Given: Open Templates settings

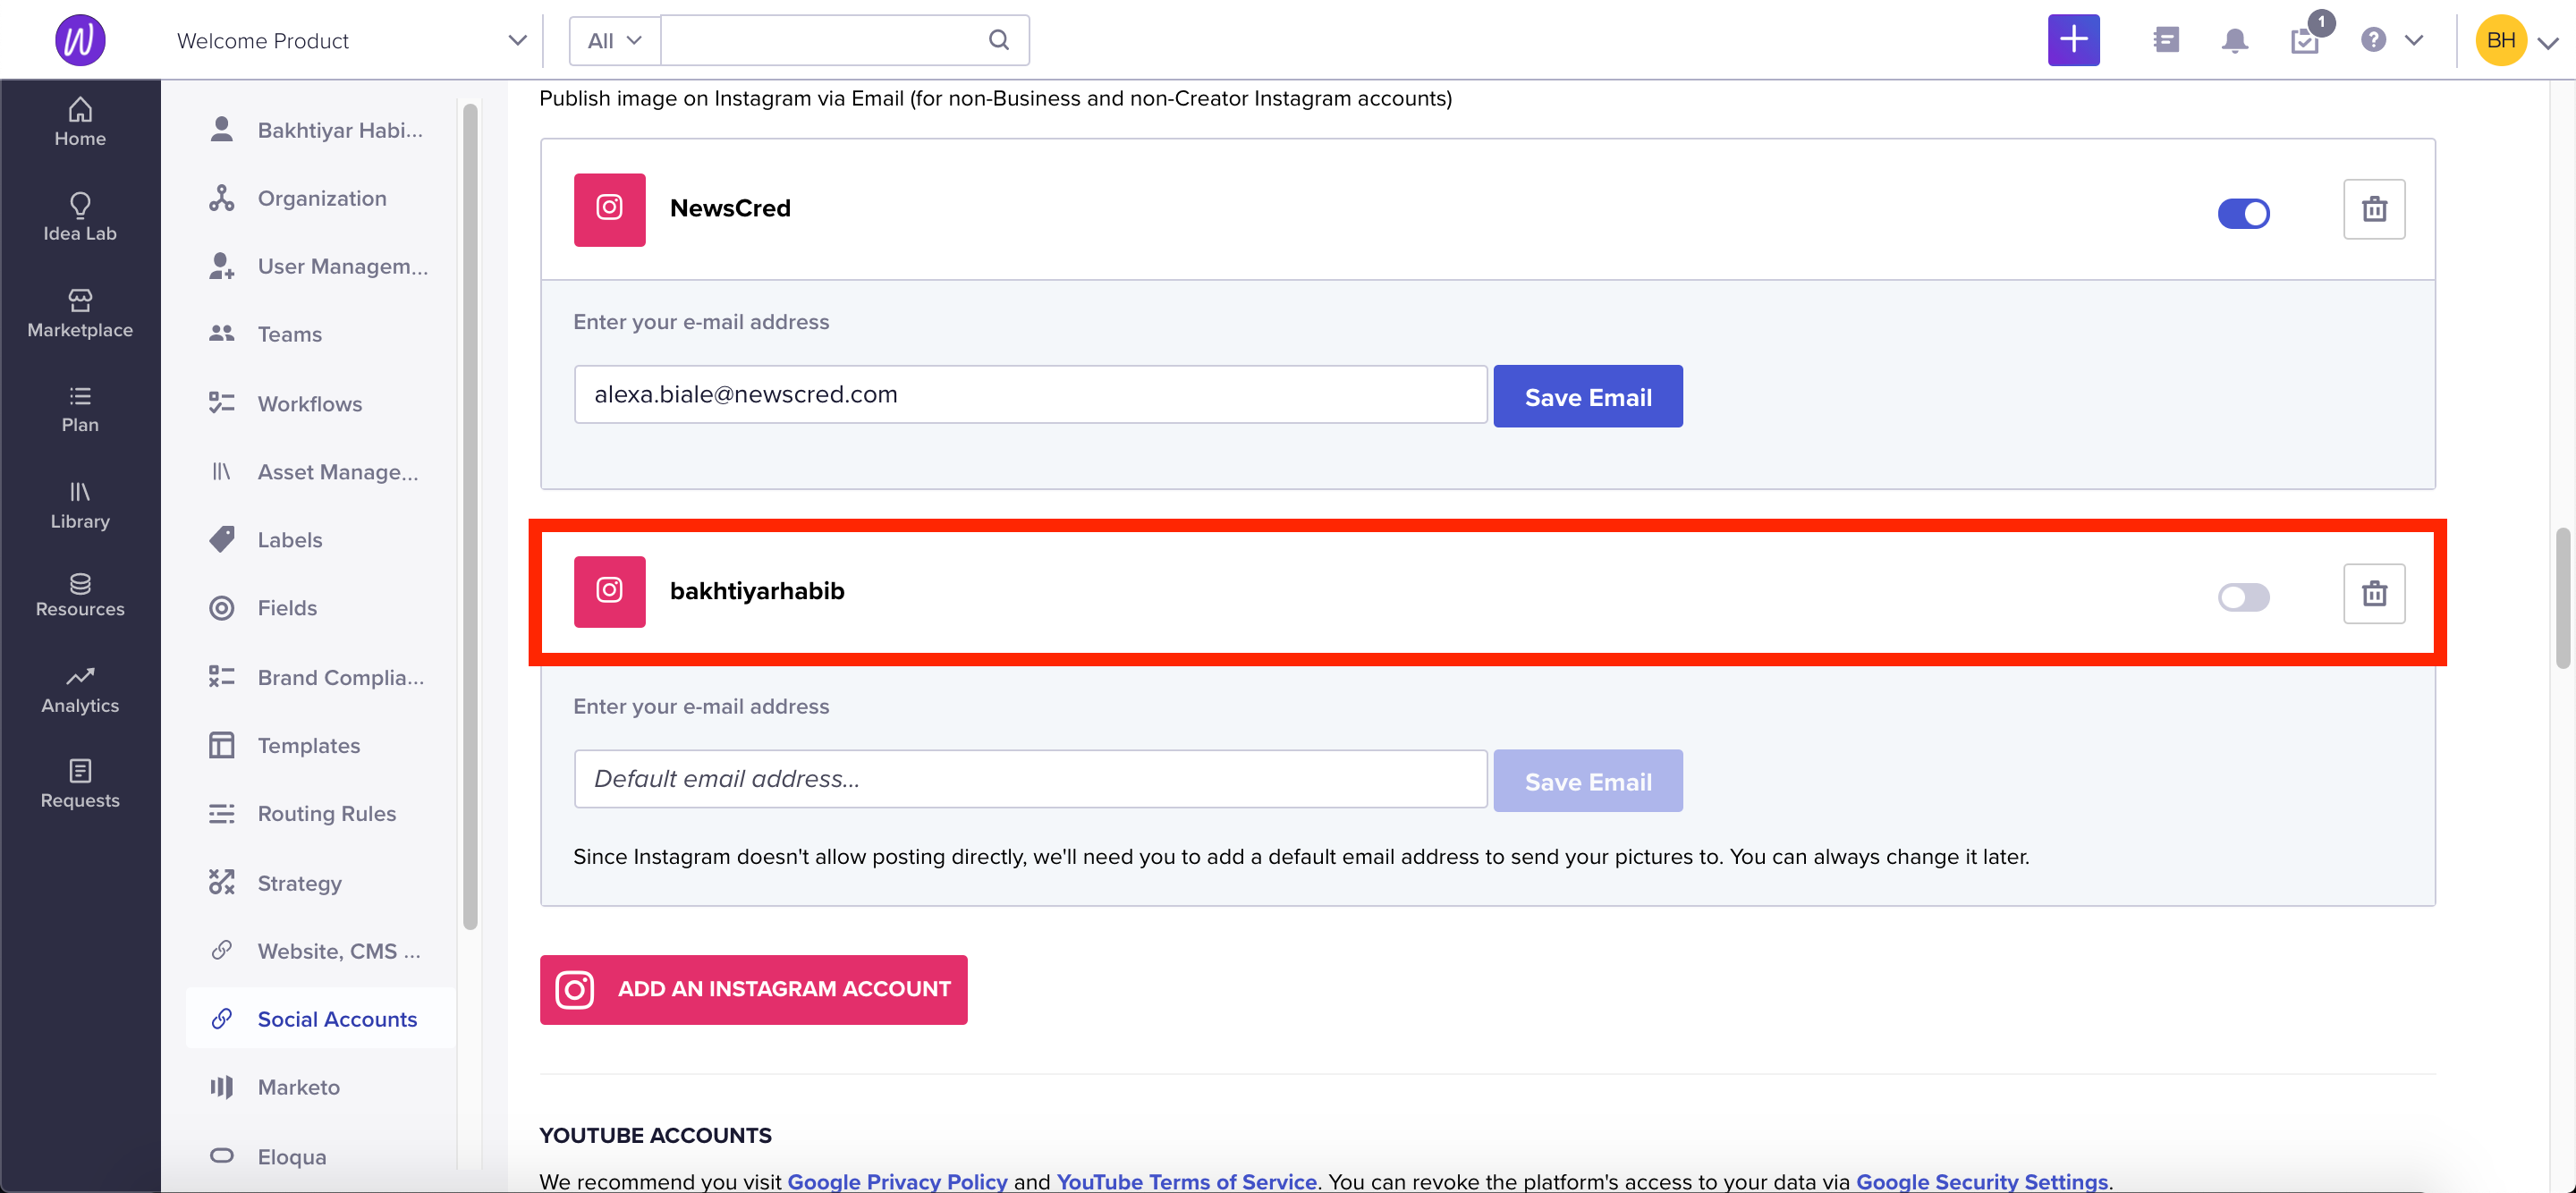Looking at the screenshot, I should tap(320, 745).
